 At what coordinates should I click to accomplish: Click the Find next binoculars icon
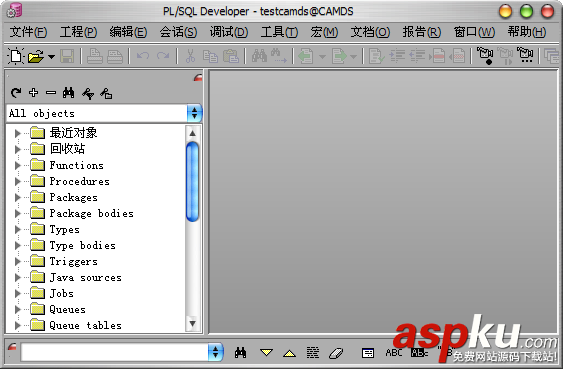(x=279, y=56)
